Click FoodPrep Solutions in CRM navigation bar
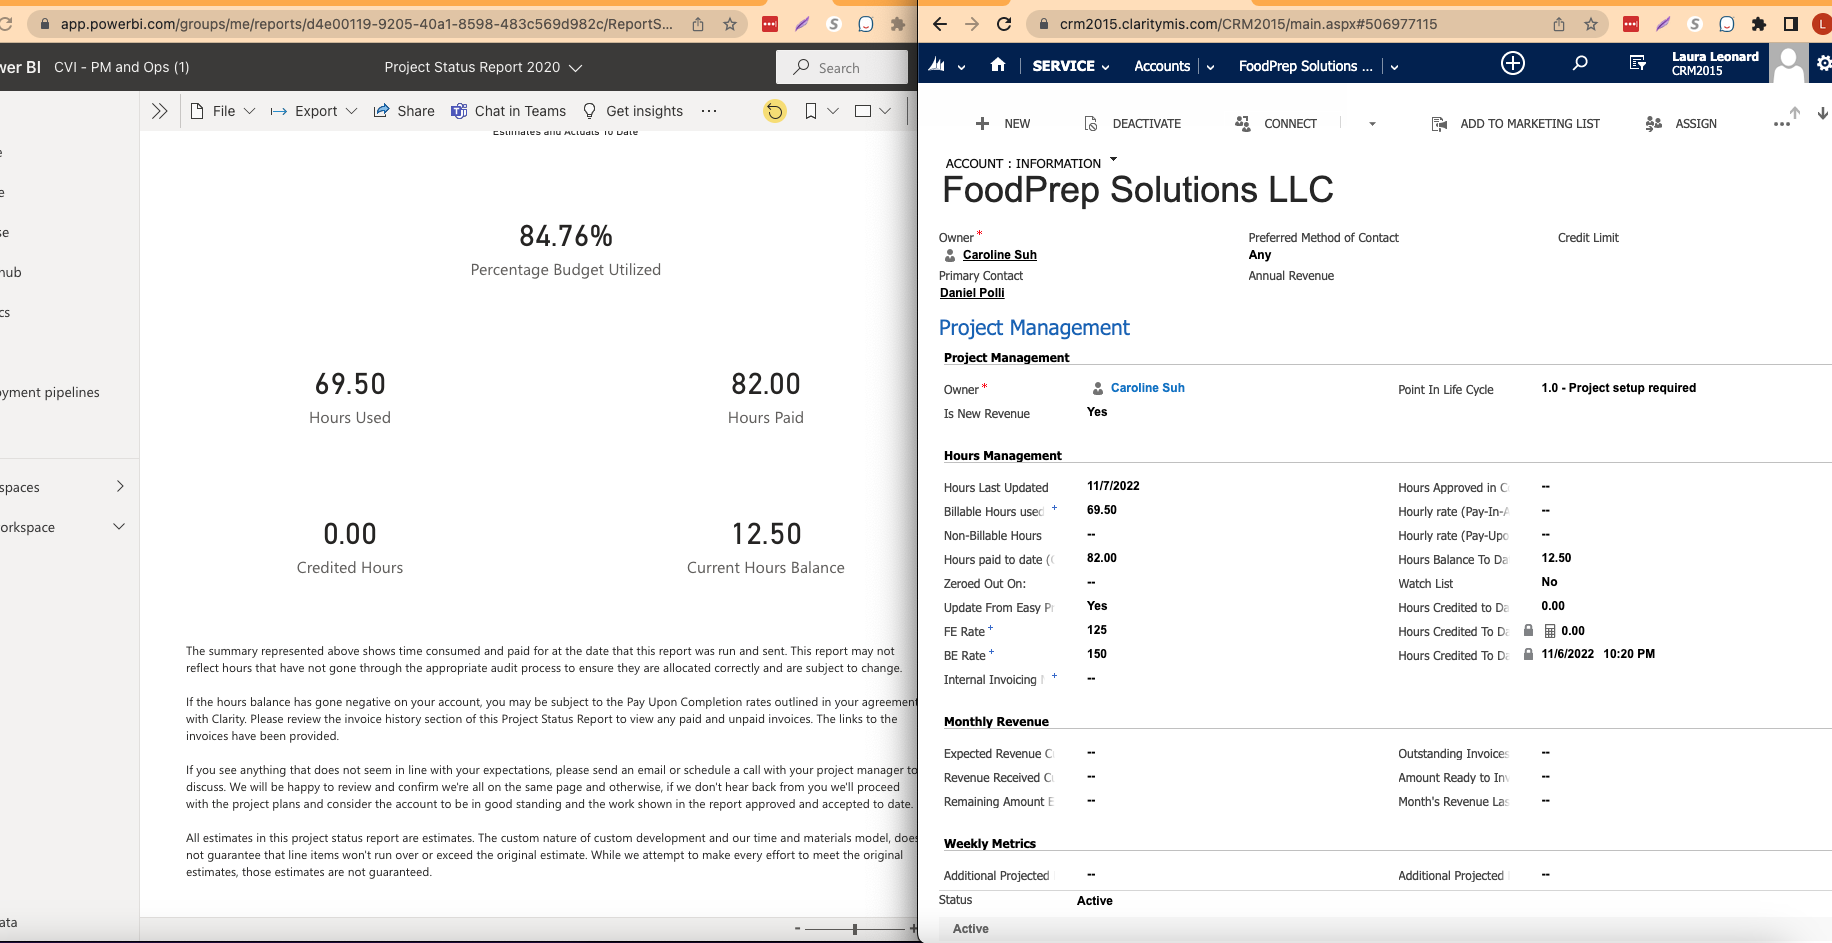Screen dimensions: 1832x943 click(x=1306, y=66)
